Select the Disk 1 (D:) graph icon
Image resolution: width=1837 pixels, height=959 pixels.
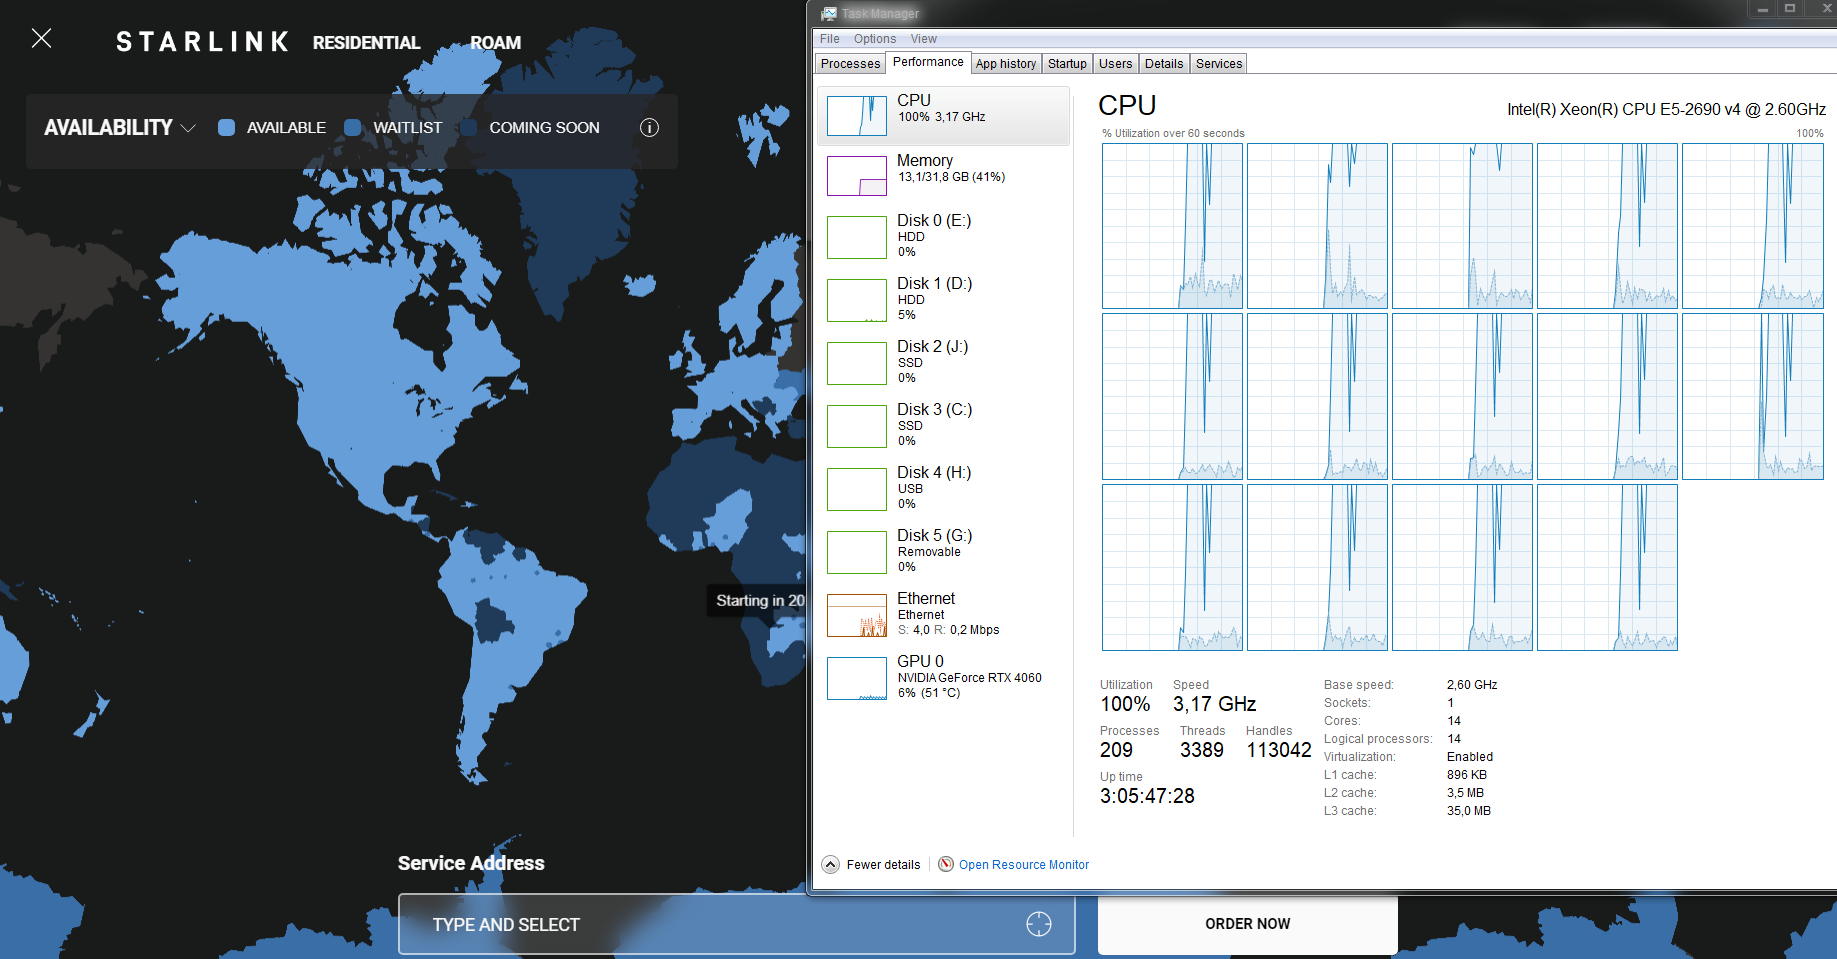[856, 300]
